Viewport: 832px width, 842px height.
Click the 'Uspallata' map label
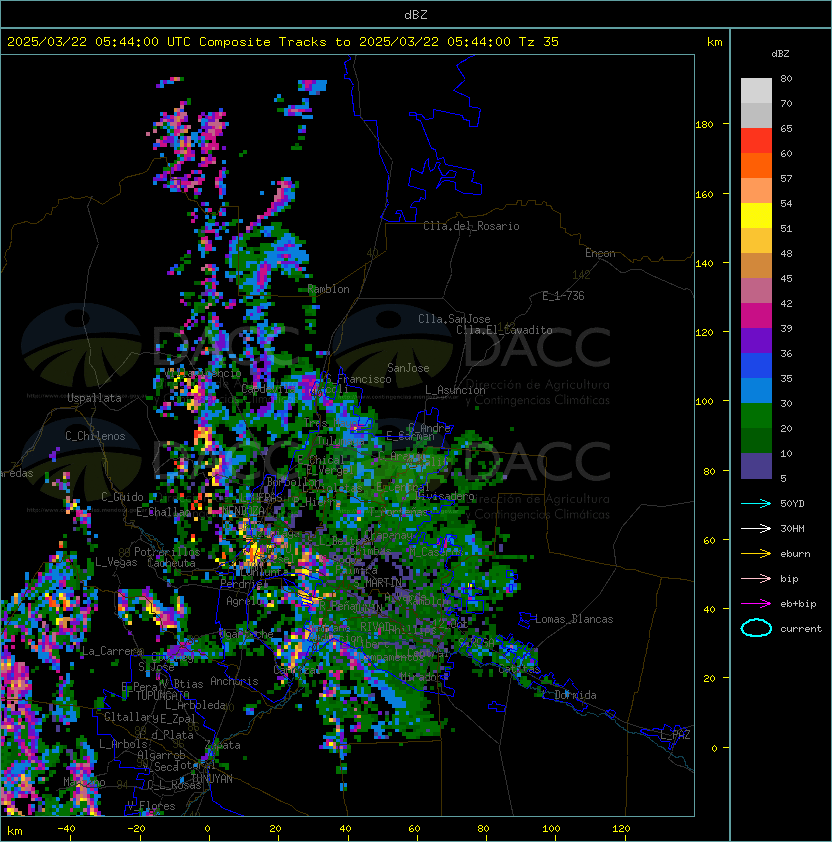coord(95,398)
